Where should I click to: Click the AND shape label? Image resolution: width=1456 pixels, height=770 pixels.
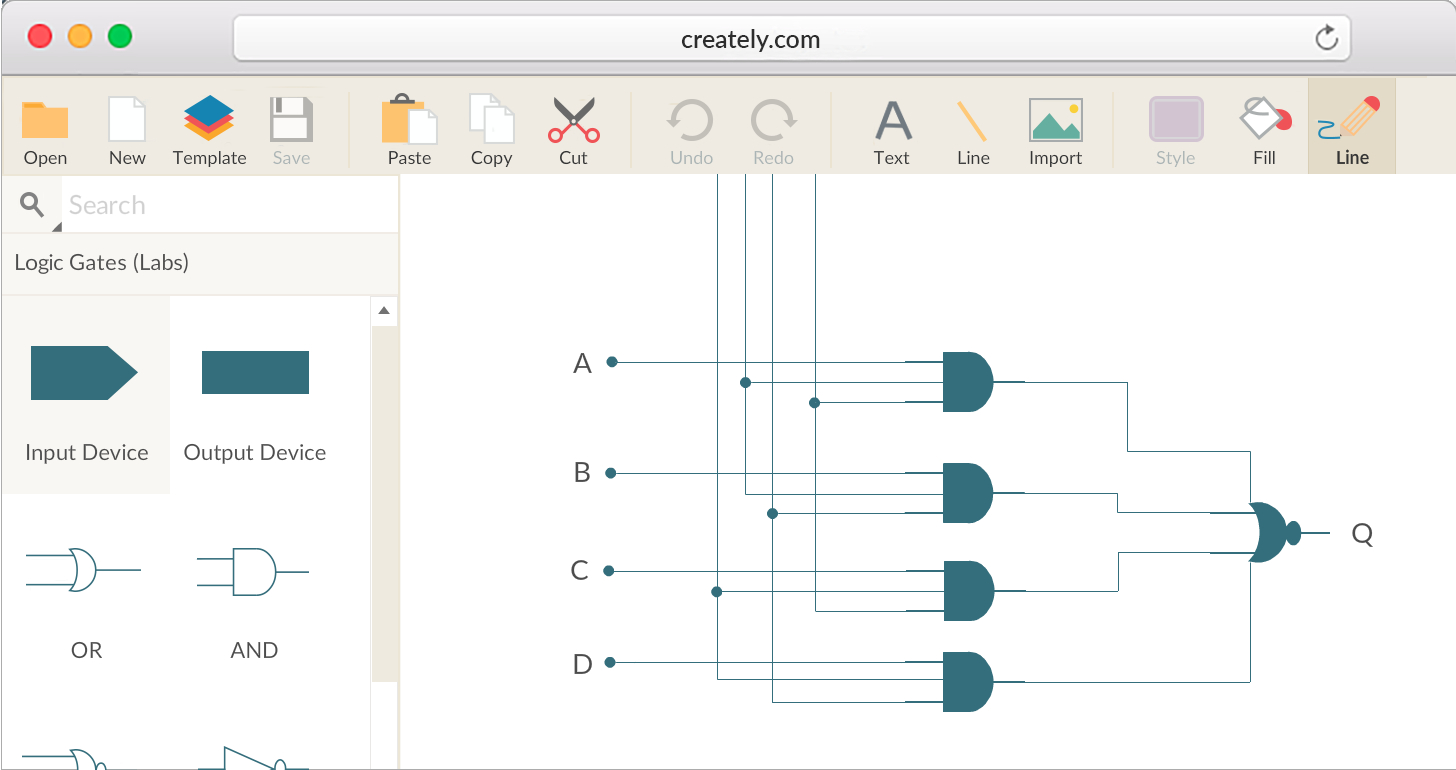pos(254,650)
